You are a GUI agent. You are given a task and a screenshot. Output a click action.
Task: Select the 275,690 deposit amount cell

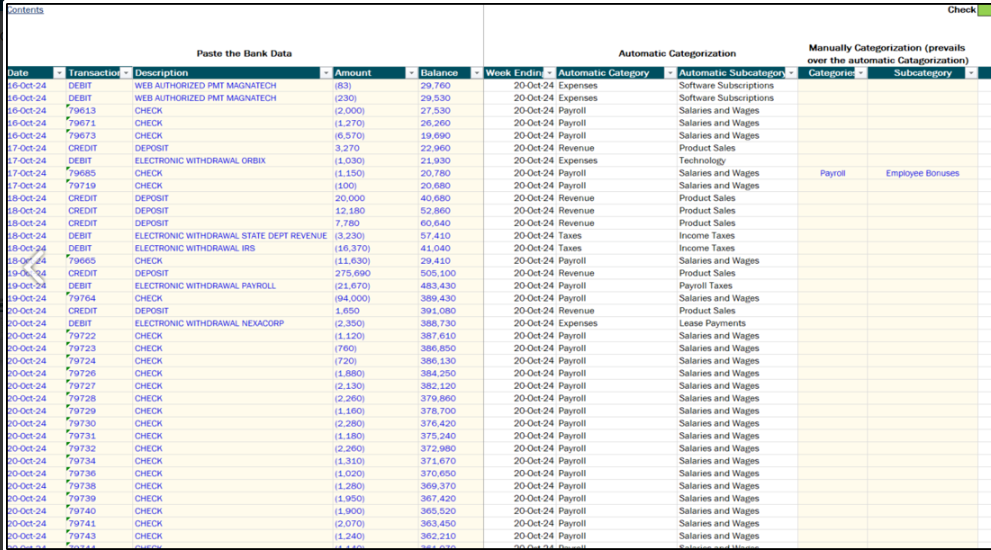pyautogui.click(x=353, y=273)
